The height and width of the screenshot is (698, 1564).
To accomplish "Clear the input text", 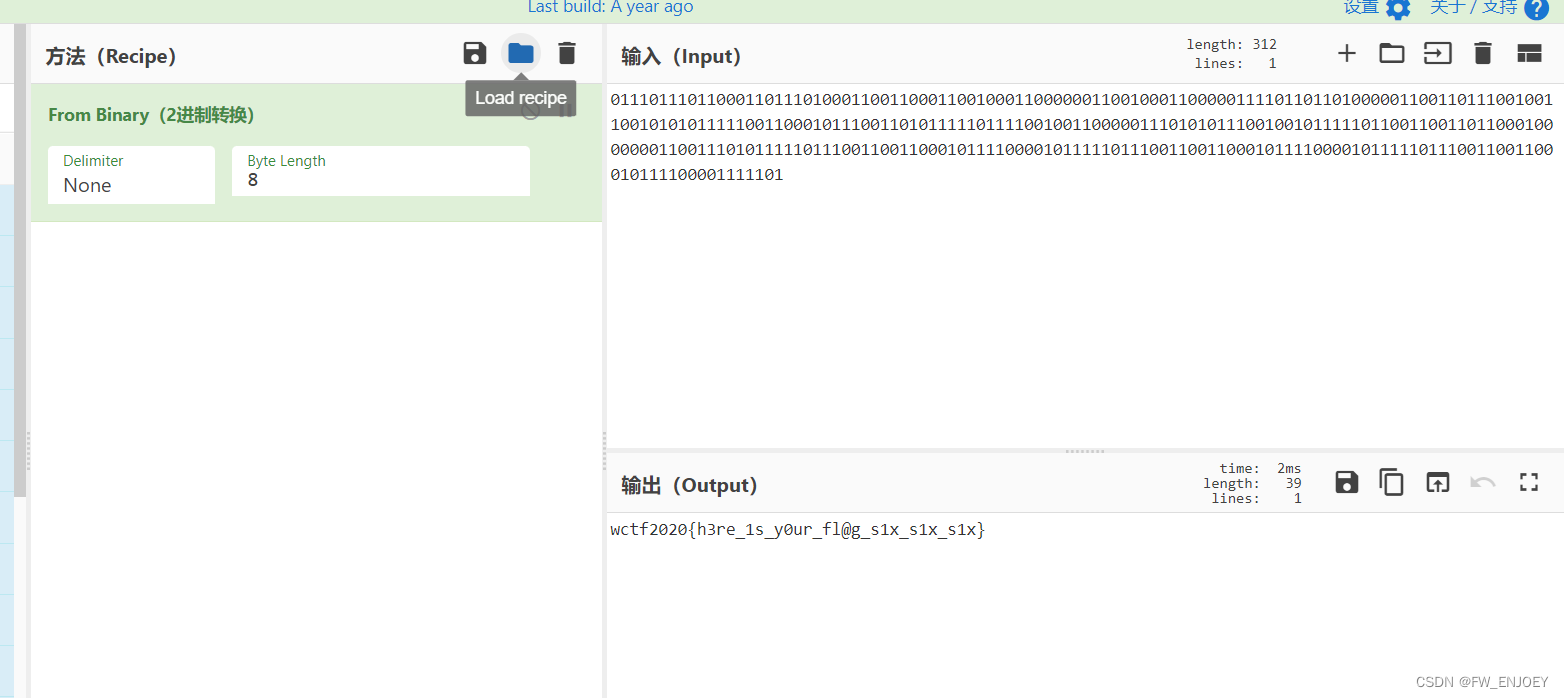I will (x=1483, y=52).
